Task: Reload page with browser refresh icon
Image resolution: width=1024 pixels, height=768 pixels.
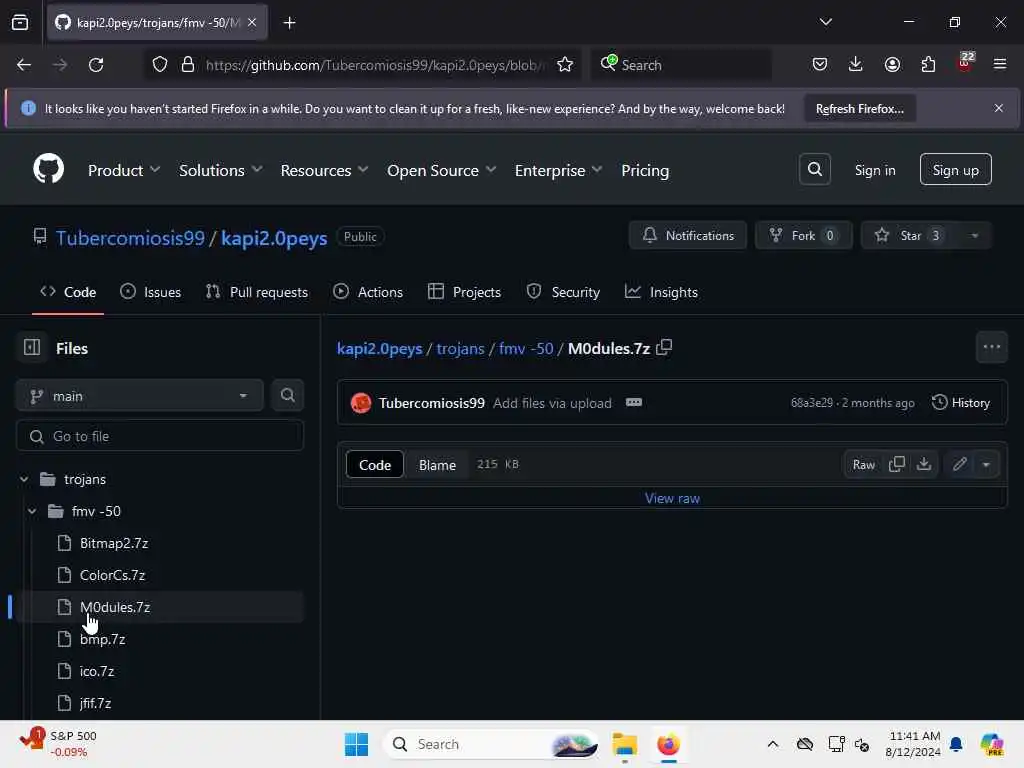Action: 96,65
